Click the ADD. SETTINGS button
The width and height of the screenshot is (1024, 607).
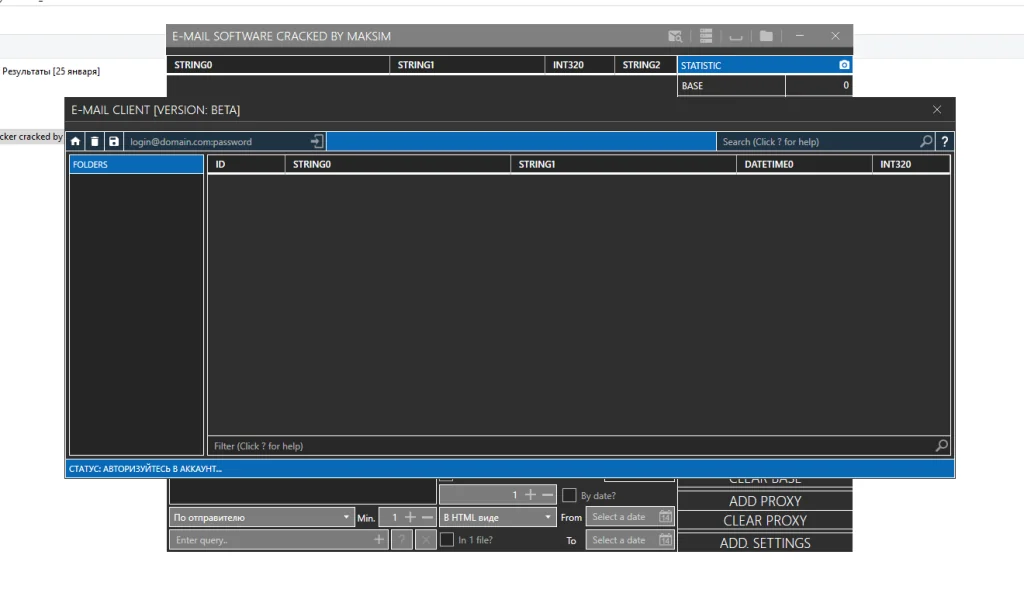pyautogui.click(x=765, y=543)
